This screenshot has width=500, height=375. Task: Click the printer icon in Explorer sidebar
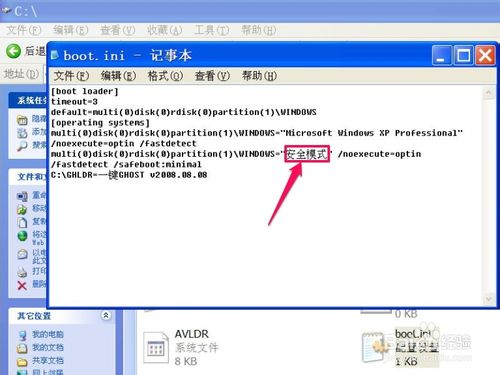pyautogui.click(x=22, y=272)
